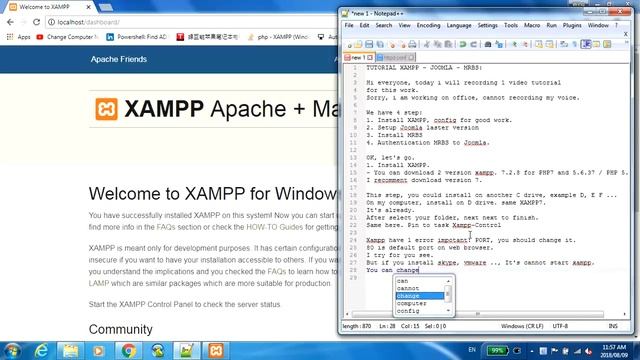
Task: Close the 'new 1' tab using its X
Action: 370,58
